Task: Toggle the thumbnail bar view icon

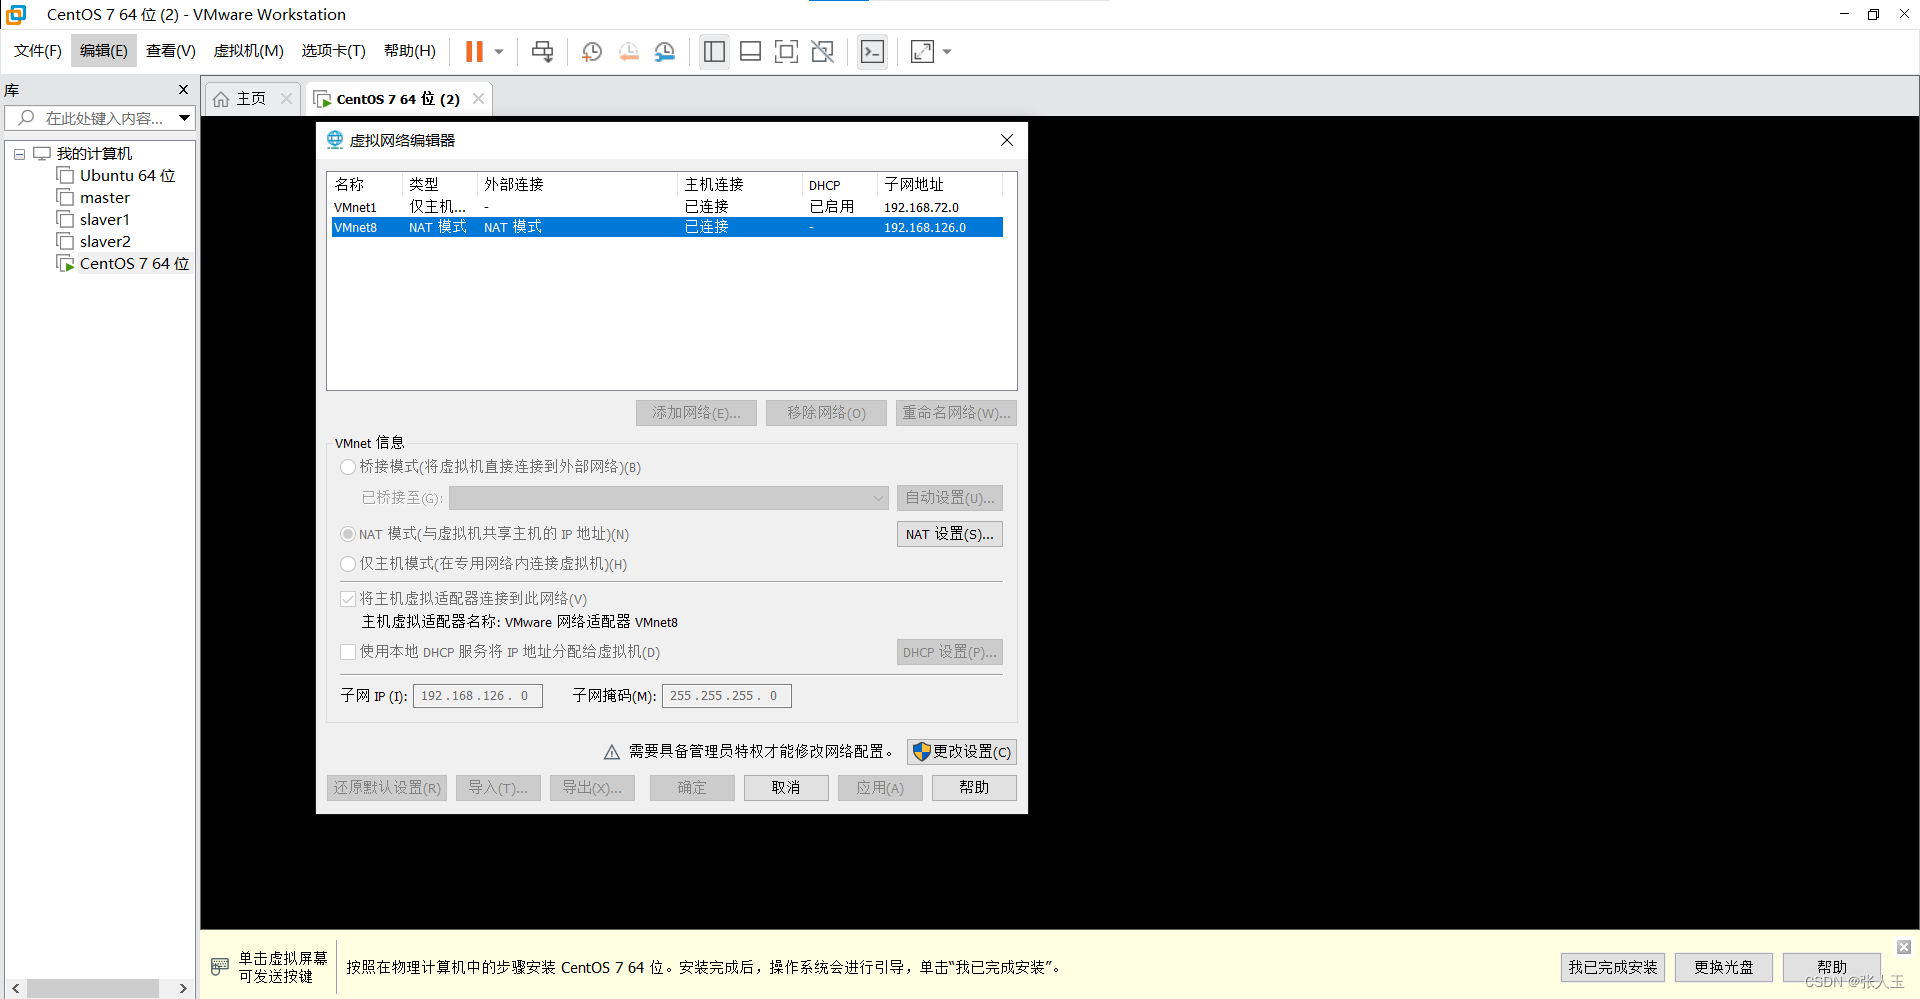Action: coord(751,51)
